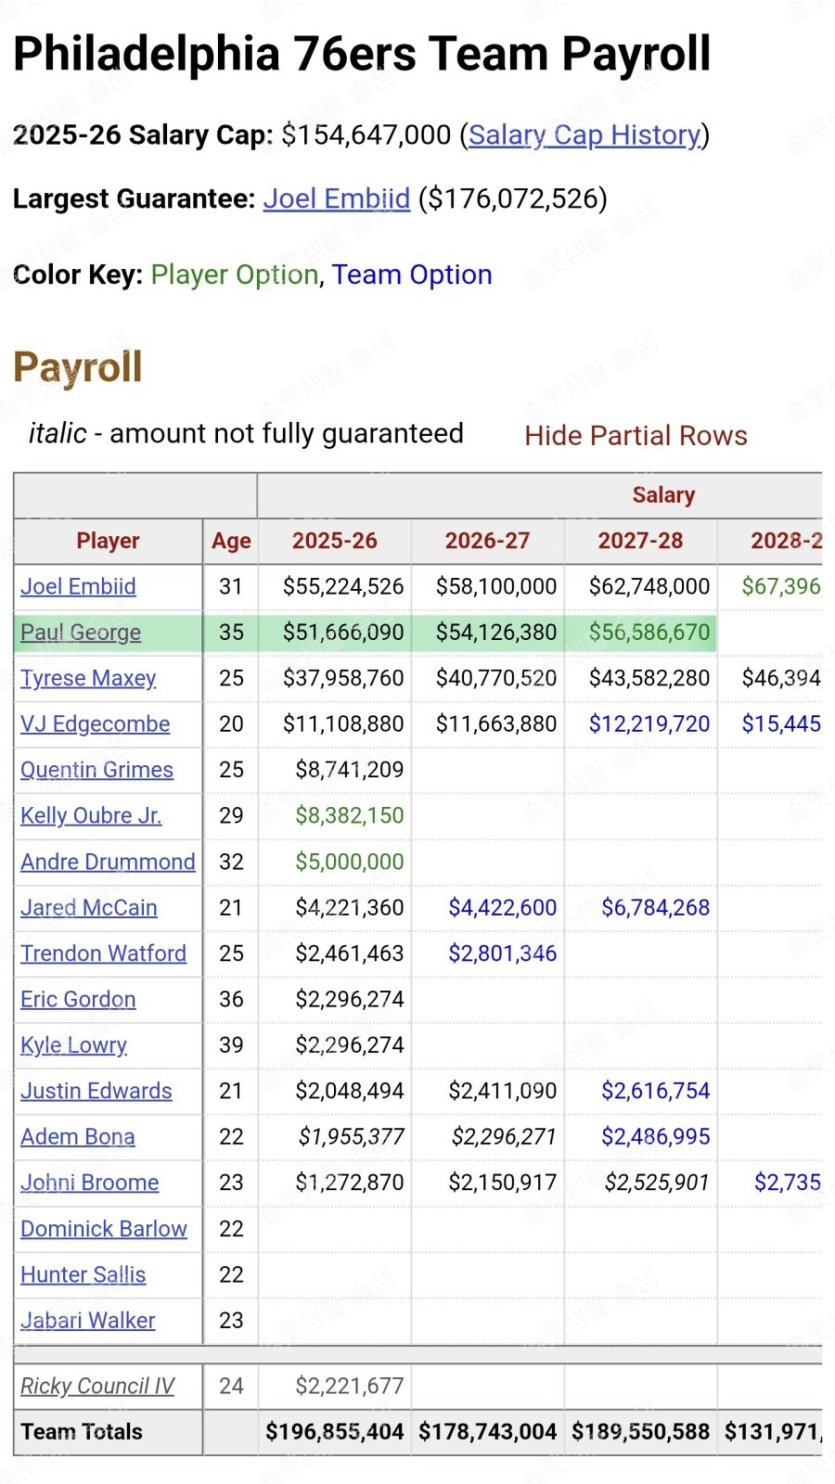Sort table by Age column header
This screenshot has width=835, height=1484.
(231, 541)
